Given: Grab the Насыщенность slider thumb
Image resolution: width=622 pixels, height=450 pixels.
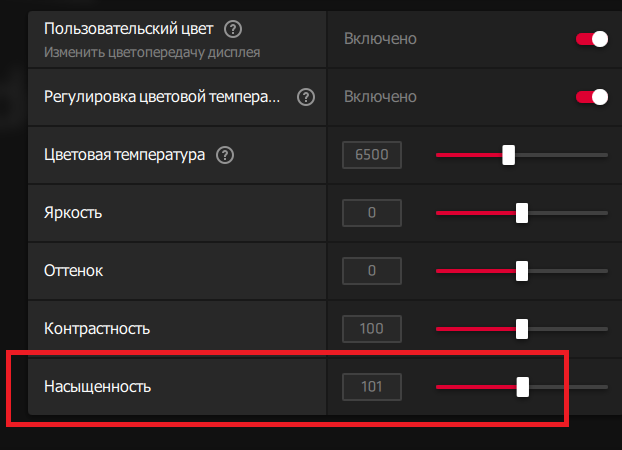Looking at the screenshot, I should (523, 386).
